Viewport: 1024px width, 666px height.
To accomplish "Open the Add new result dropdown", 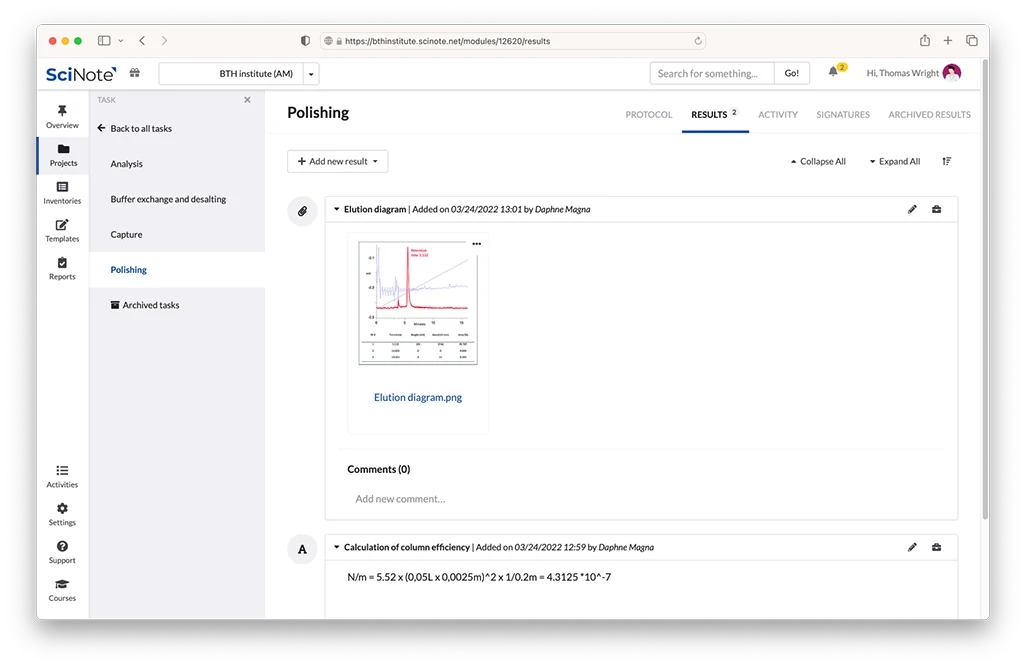I will pos(337,161).
